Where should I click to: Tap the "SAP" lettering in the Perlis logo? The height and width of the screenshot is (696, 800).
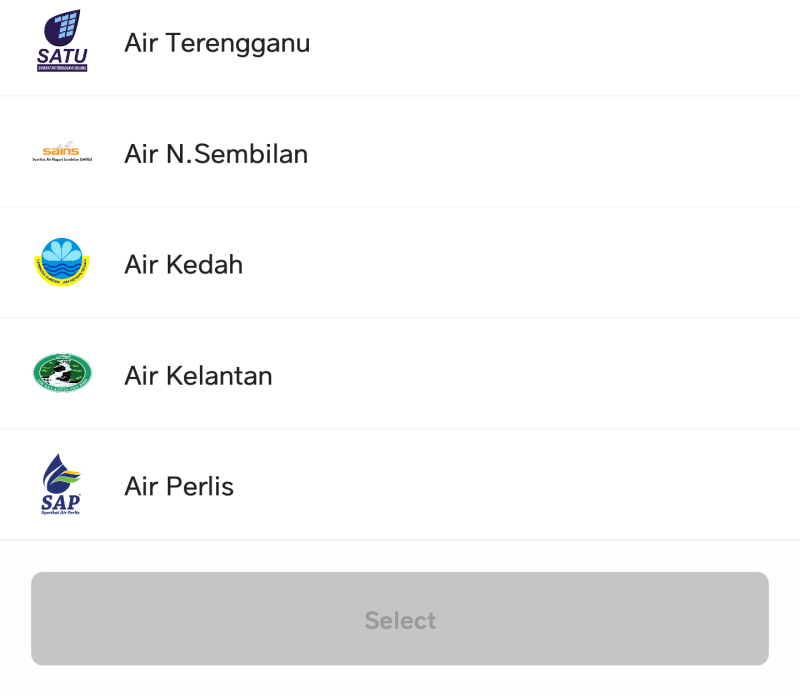(x=61, y=501)
